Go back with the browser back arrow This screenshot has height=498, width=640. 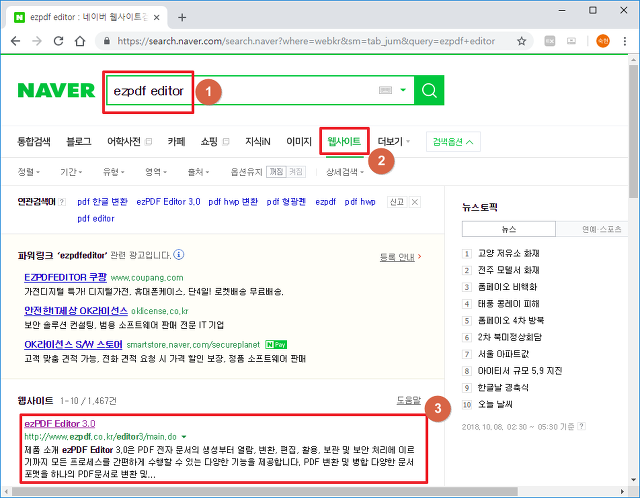(x=16, y=41)
